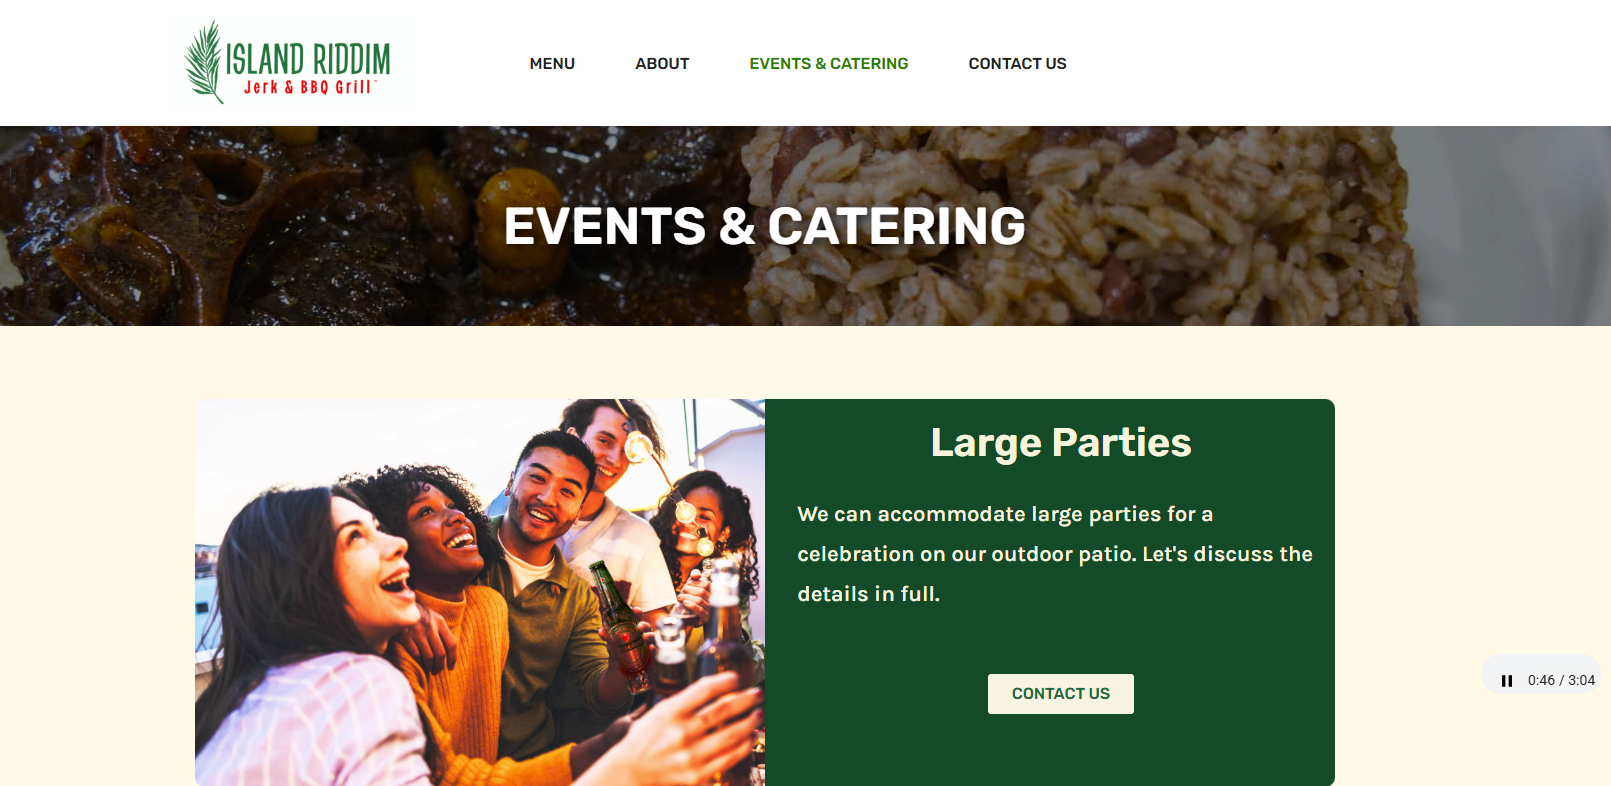Open CONTACT US in the top navigation

(1017, 63)
